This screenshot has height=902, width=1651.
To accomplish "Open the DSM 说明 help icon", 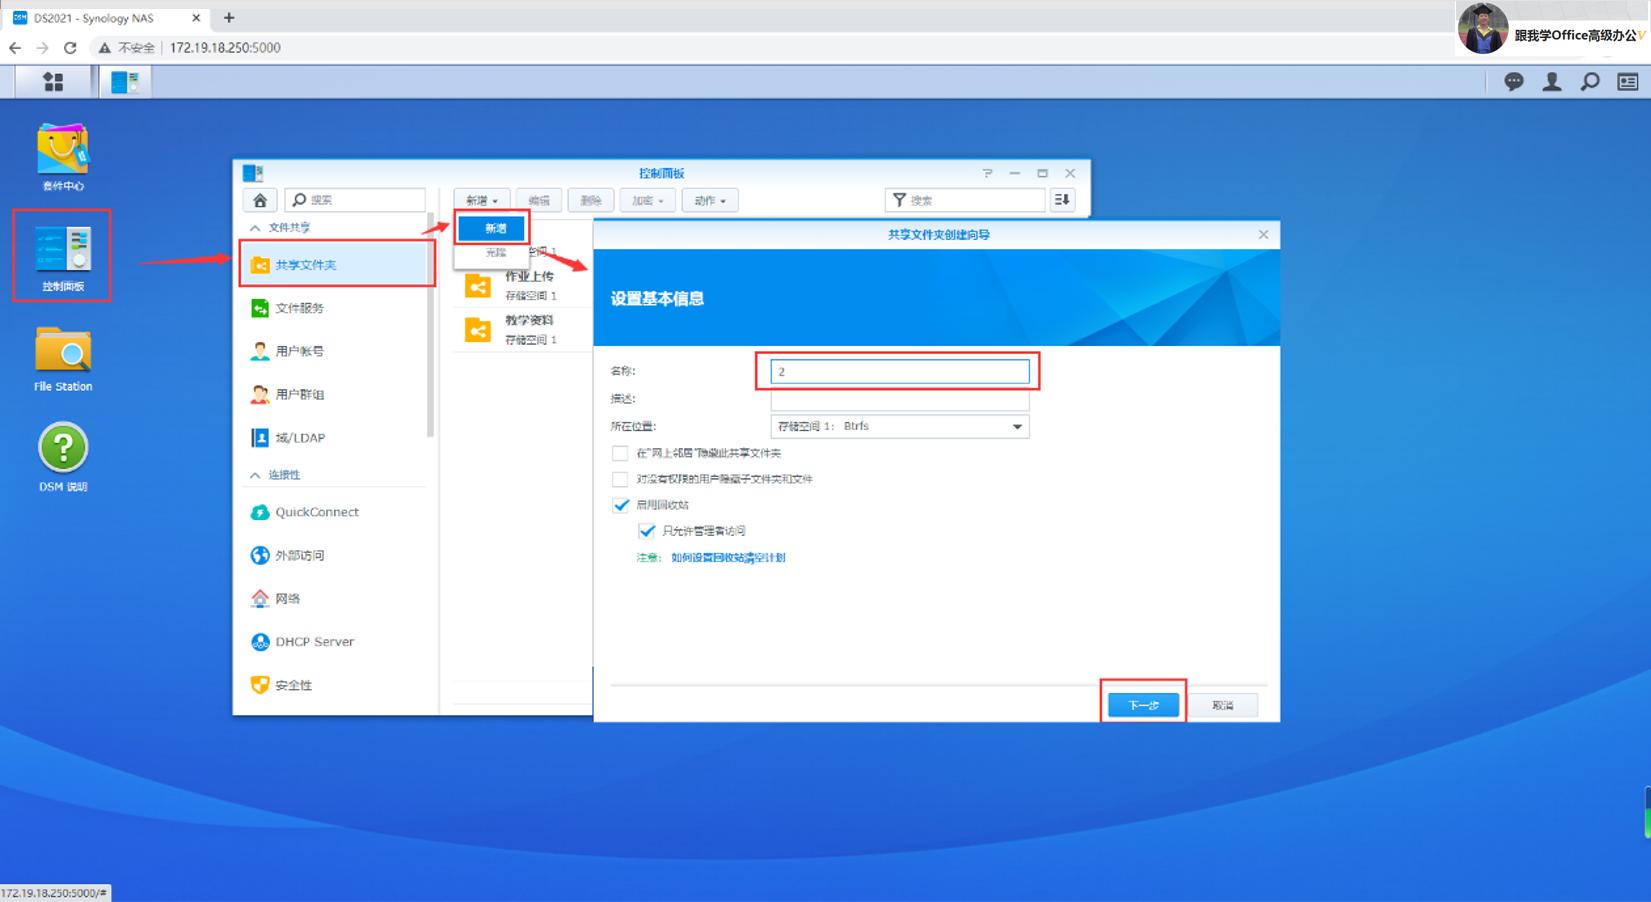I will tap(63, 459).
